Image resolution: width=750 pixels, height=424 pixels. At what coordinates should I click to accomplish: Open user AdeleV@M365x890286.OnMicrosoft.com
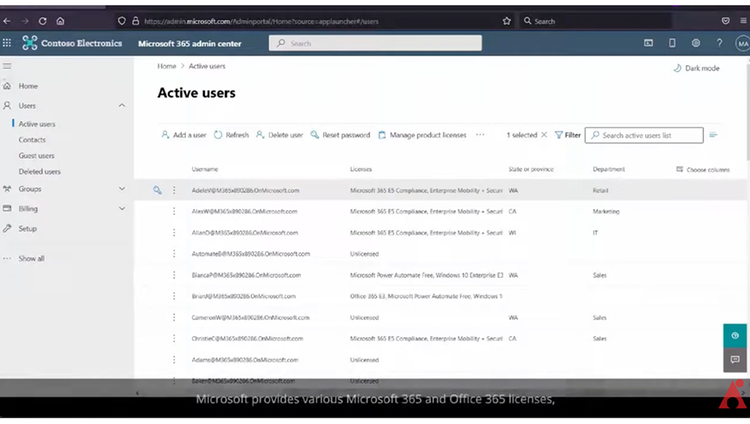pyautogui.click(x=245, y=190)
